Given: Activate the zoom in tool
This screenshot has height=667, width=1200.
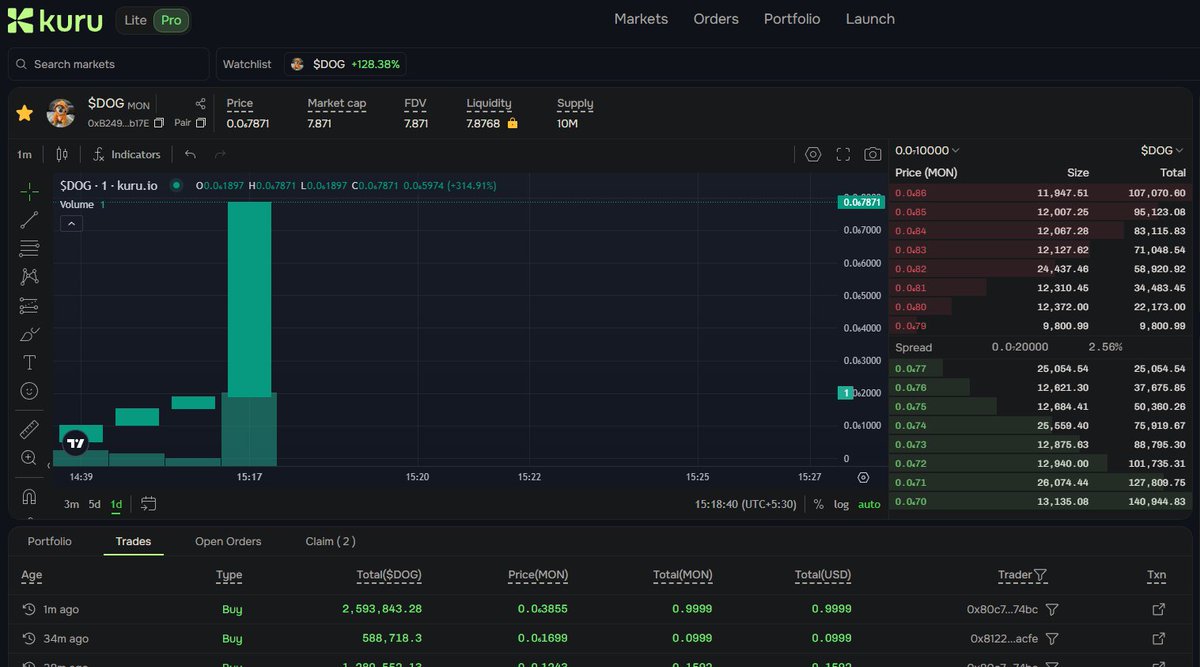Looking at the screenshot, I should coord(29,458).
